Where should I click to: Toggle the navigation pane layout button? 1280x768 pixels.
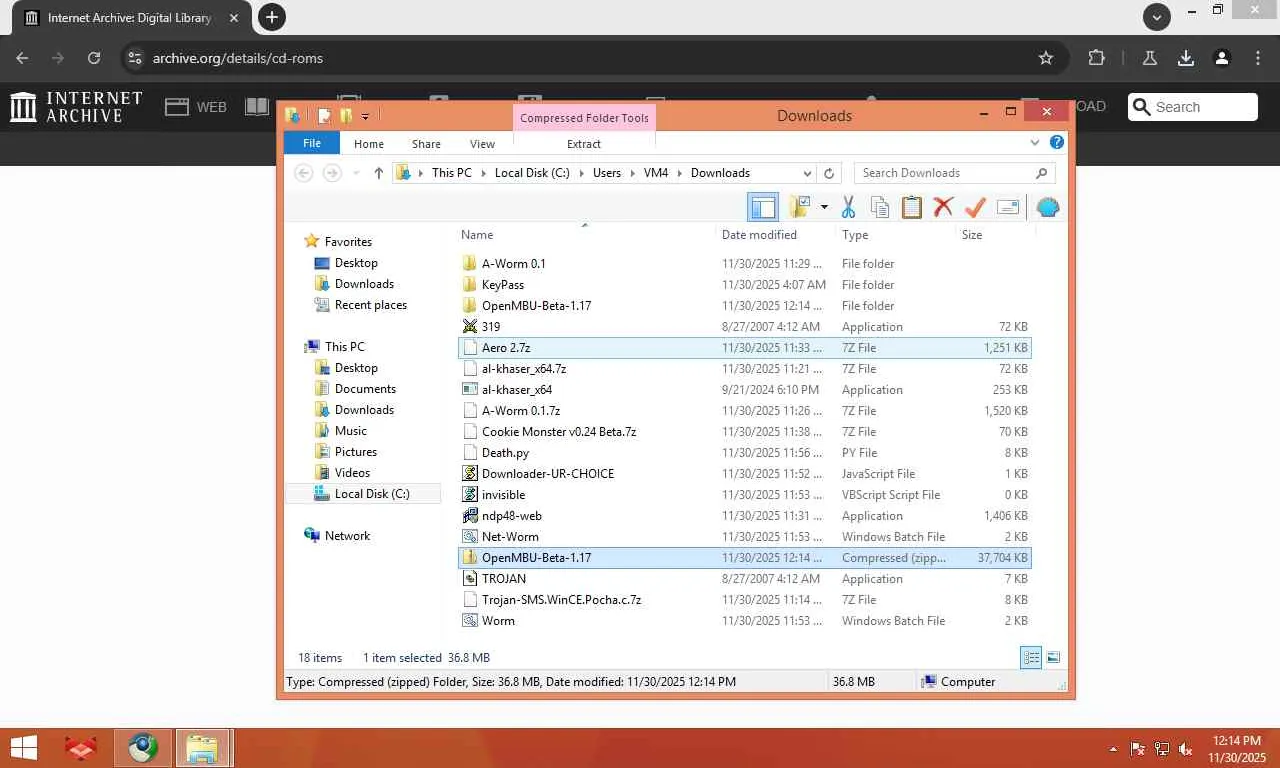pyautogui.click(x=763, y=207)
